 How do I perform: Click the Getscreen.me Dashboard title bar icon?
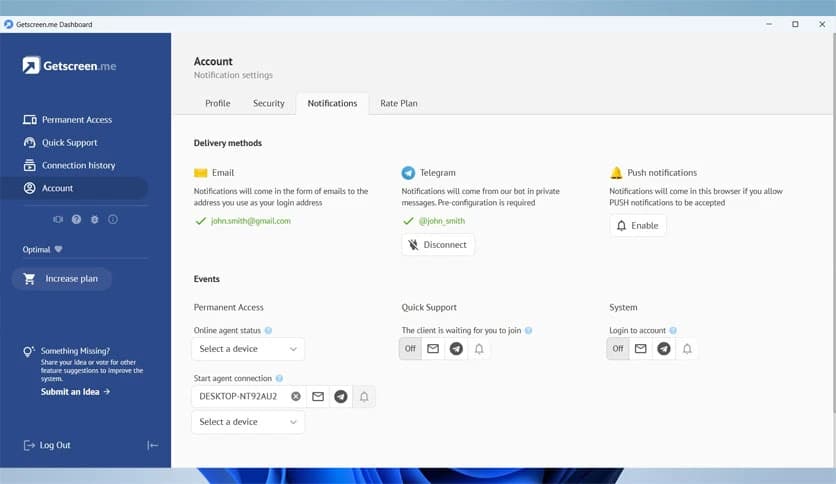click(x=8, y=25)
